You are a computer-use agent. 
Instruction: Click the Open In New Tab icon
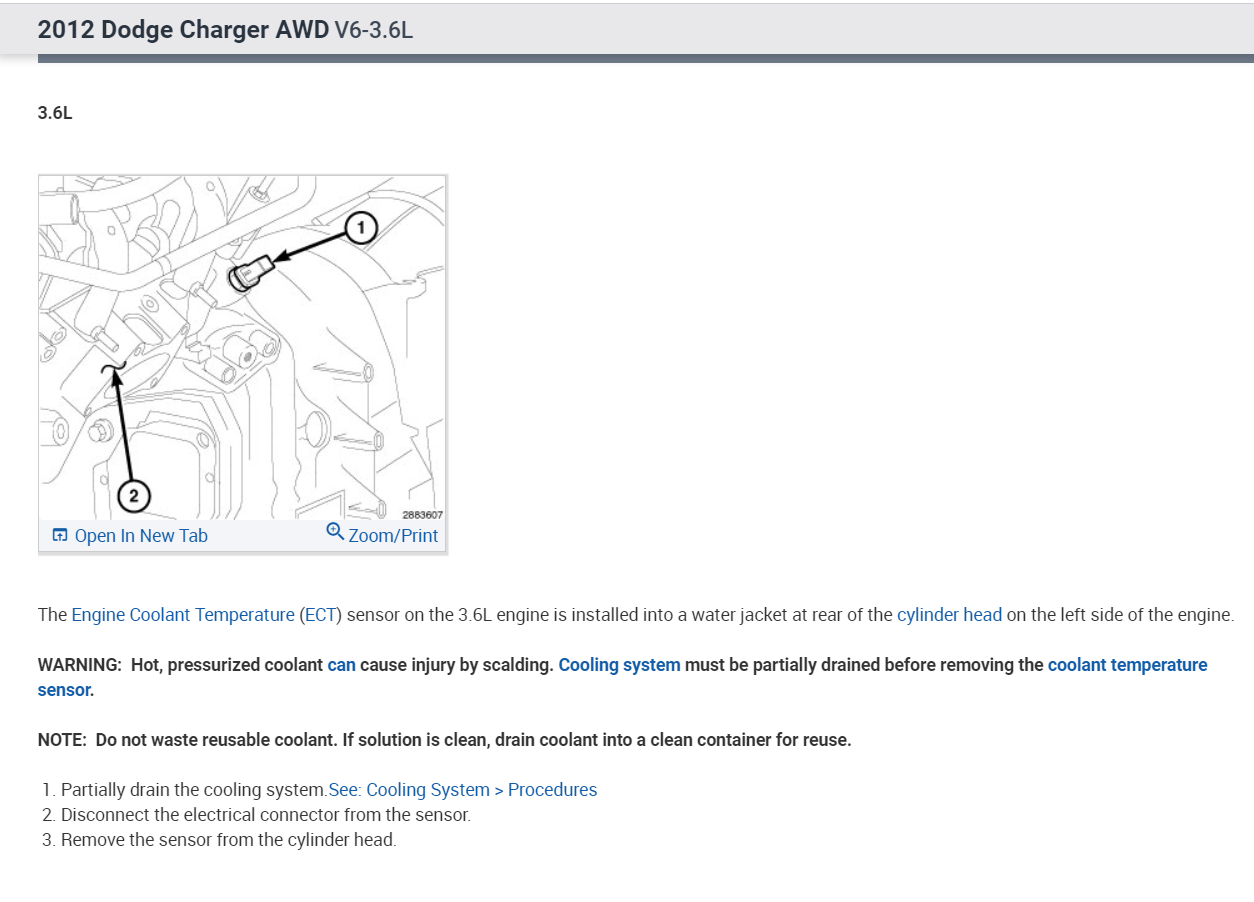(x=60, y=535)
